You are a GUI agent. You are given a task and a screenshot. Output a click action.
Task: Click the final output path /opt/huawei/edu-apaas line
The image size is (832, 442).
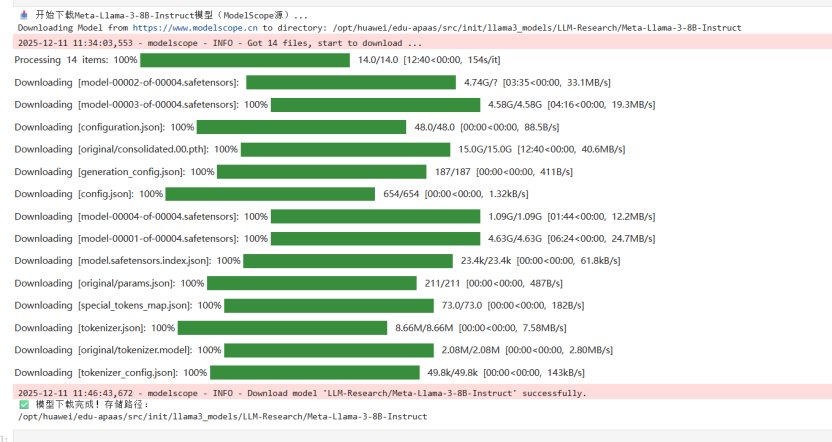(x=222, y=417)
